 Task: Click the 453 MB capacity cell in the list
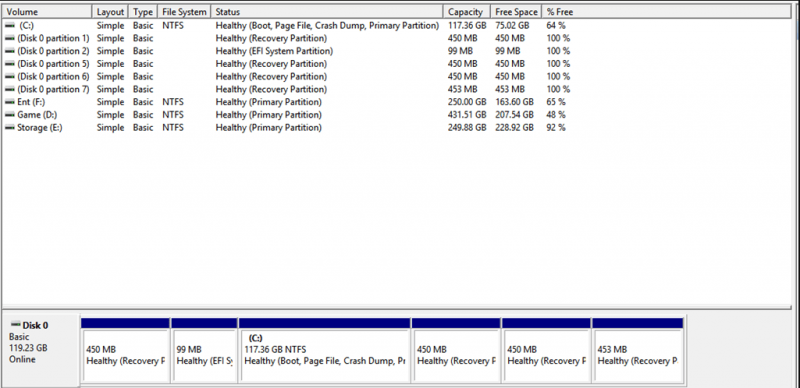point(463,89)
